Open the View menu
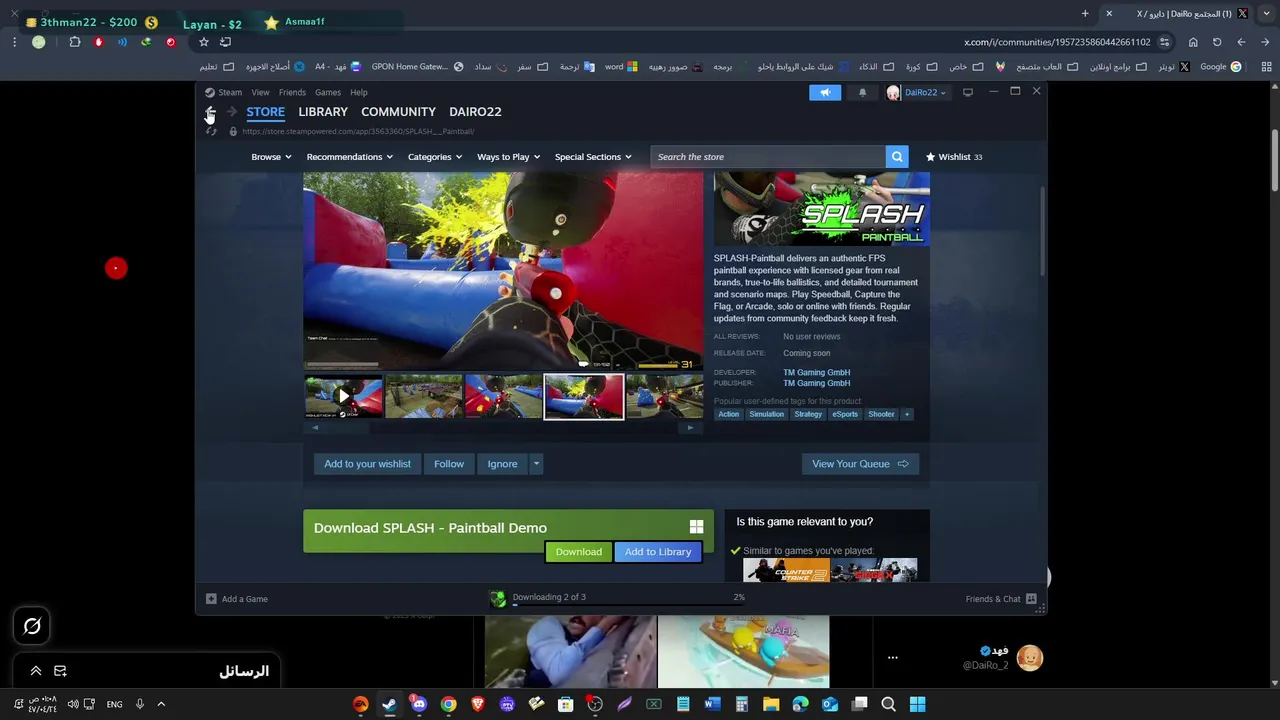 [x=260, y=92]
